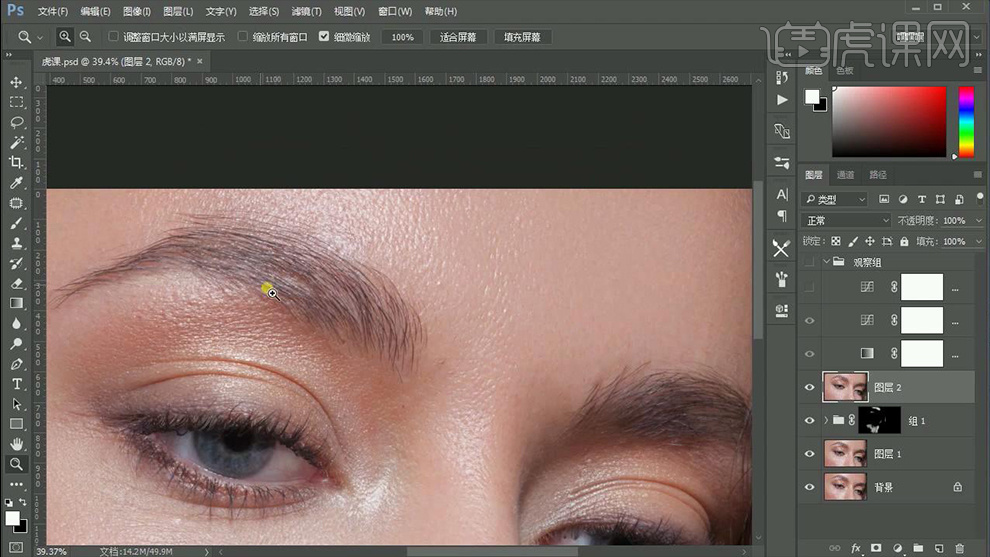Select the Horizontal Type tool
The image size is (990, 557).
tap(16, 384)
